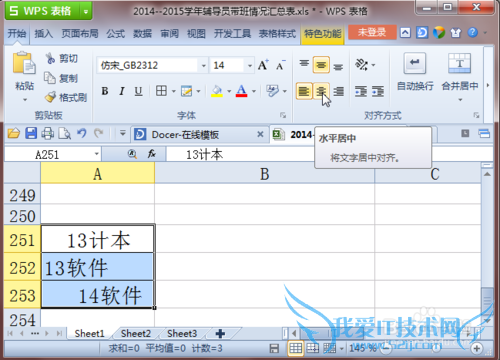Decrease font size with small A icon
This screenshot has width=500, height=360.
(281, 65)
